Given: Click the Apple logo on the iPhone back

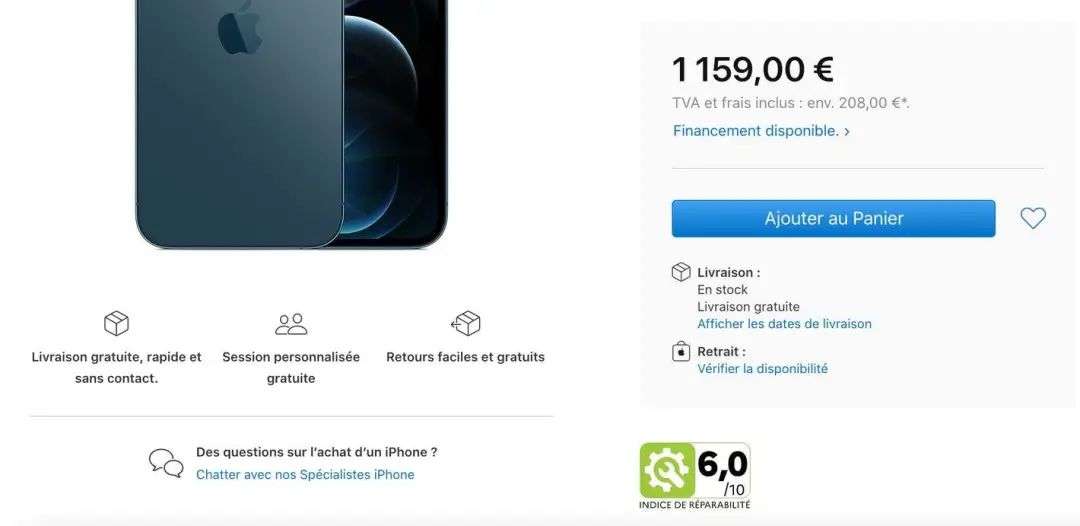Looking at the screenshot, I should pyautogui.click(x=240, y=26).
